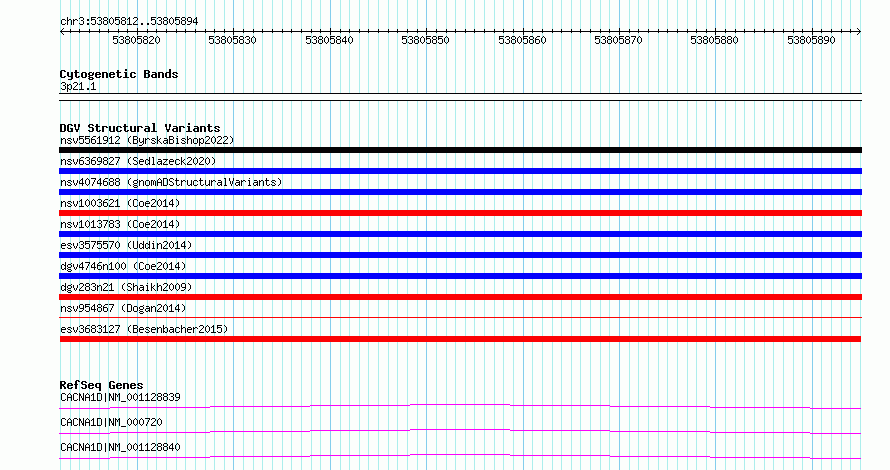Open variant dgv283n21 (Shaikh2009) label

[126, 287]
